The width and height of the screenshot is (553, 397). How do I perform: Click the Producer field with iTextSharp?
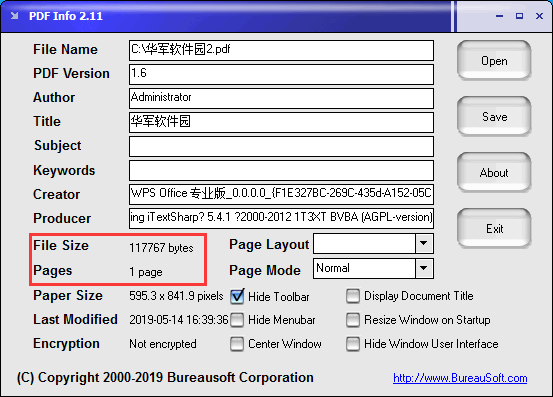point(281,218)
